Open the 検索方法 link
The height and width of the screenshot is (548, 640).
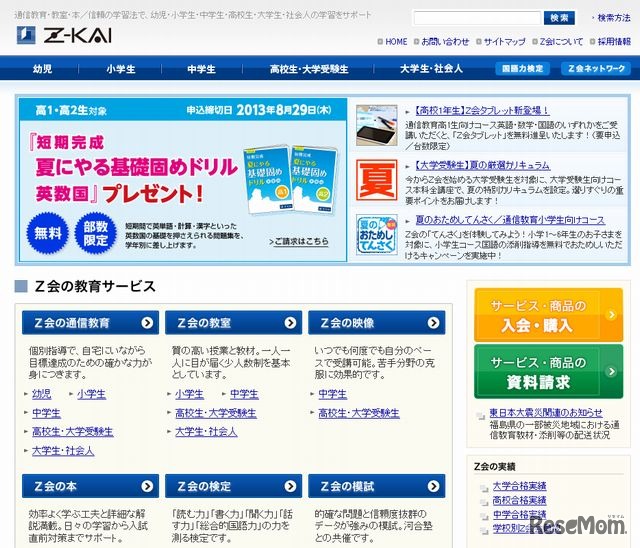click(613, 18)
